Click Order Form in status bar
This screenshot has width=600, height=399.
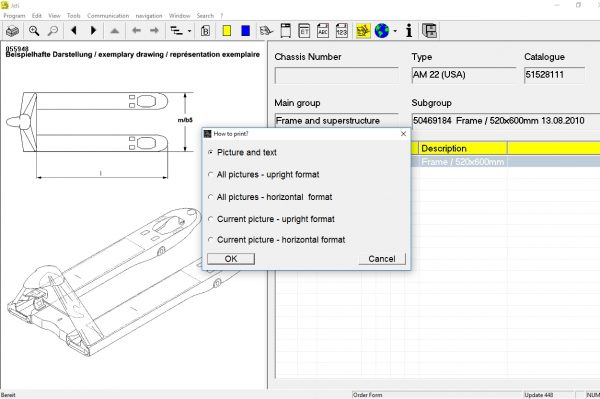tap(367, 395)
